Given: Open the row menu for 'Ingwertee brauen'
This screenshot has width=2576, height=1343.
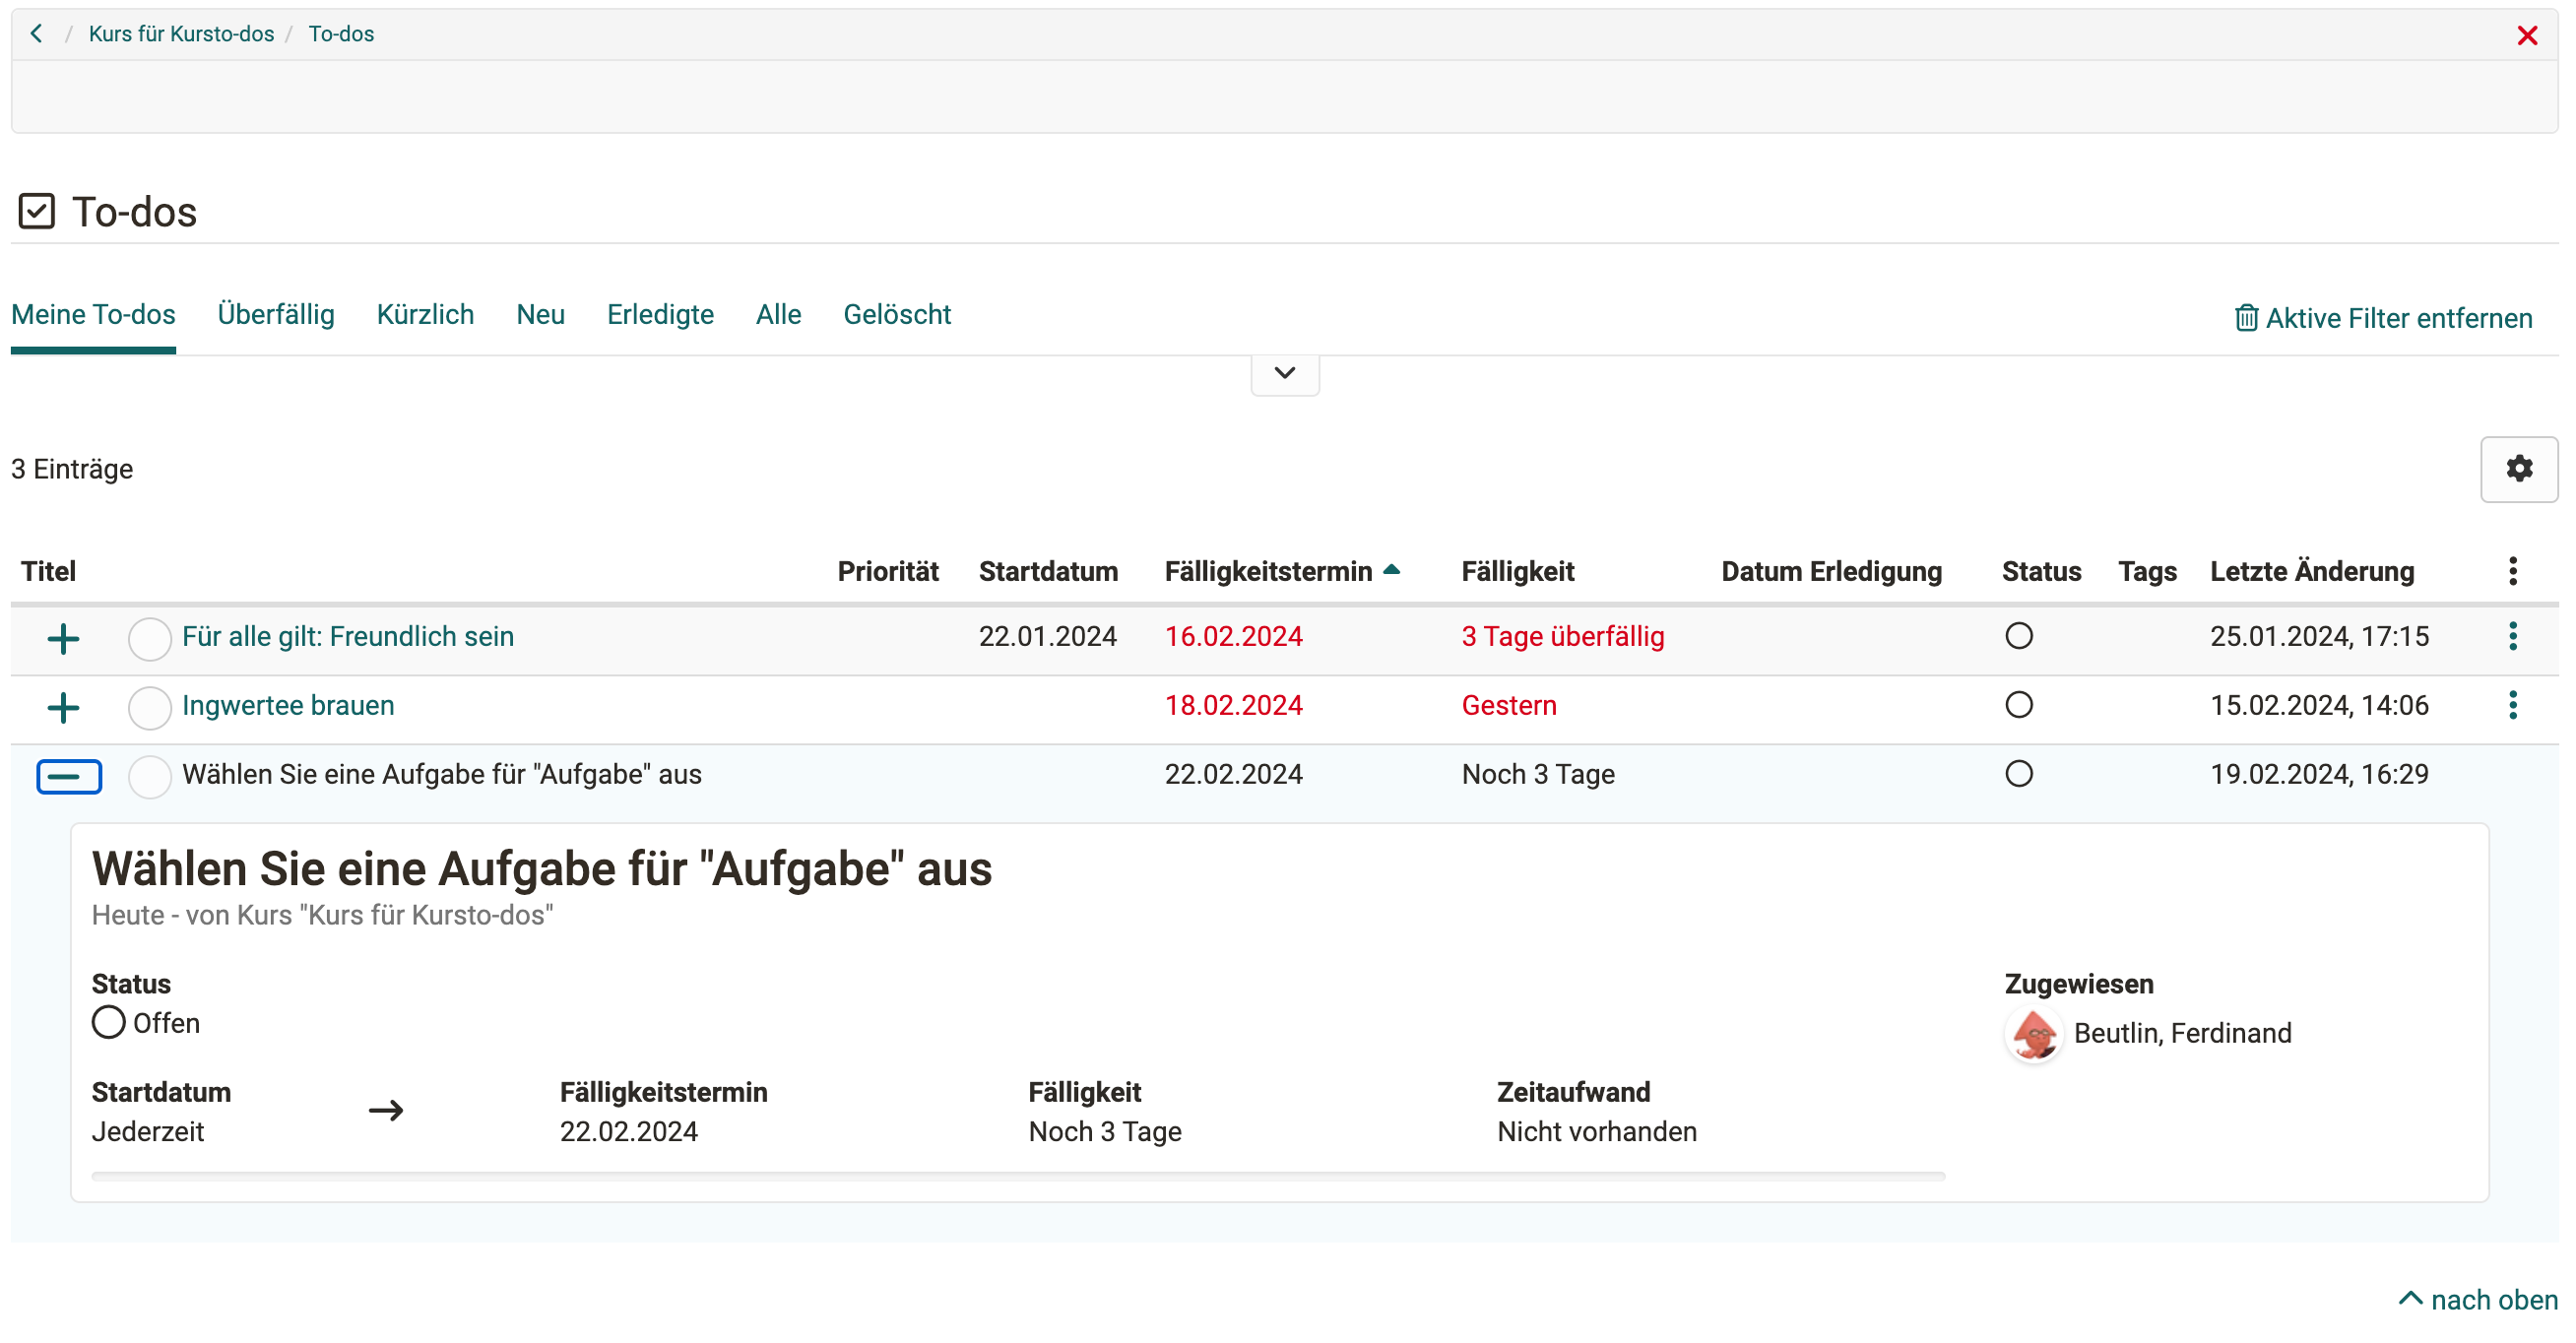Looking at the screenshot, I should point(2512,705).
